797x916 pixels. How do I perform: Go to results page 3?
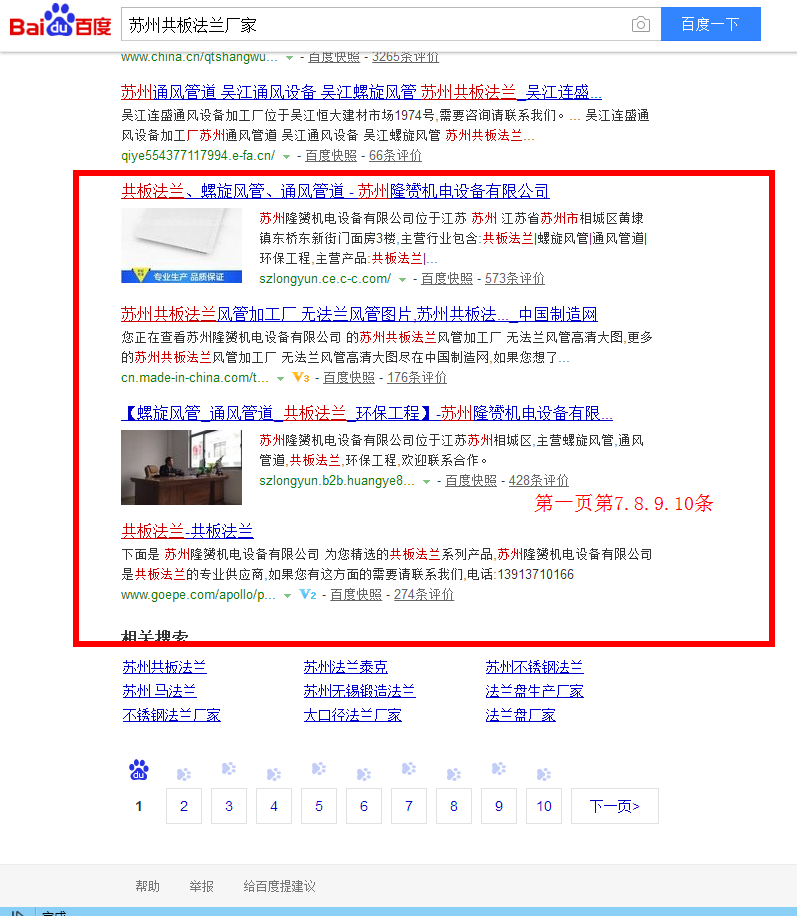229,806
